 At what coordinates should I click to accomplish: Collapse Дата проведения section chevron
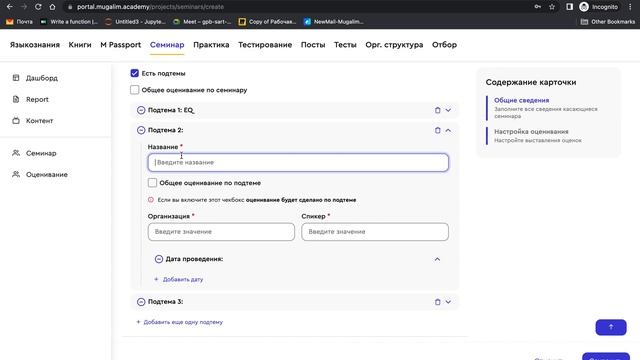coord(437,259)
